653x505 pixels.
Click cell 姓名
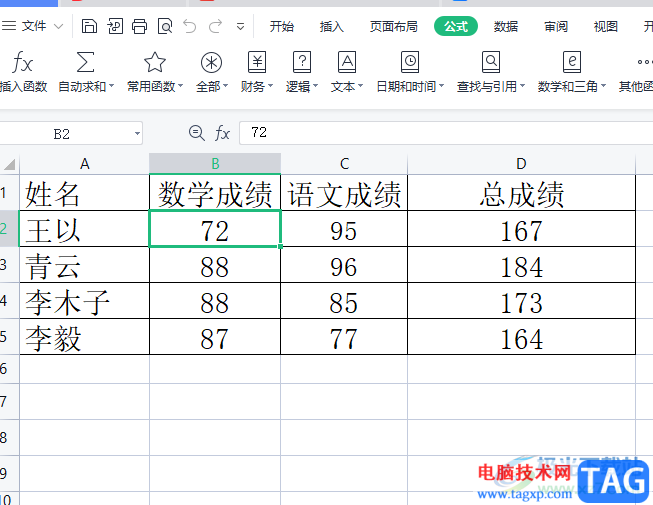tap(85, 193)
